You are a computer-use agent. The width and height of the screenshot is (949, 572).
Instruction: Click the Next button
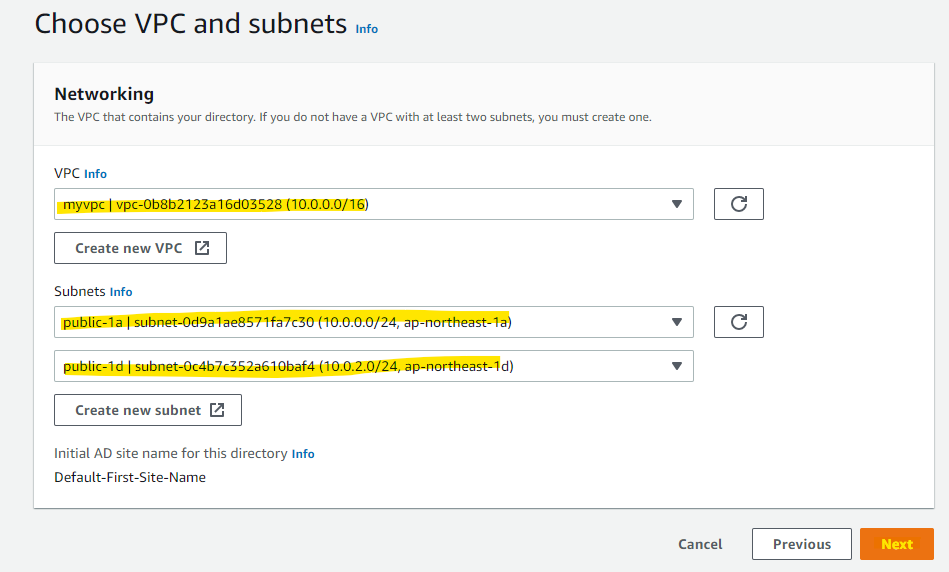[x=897, y=544]
